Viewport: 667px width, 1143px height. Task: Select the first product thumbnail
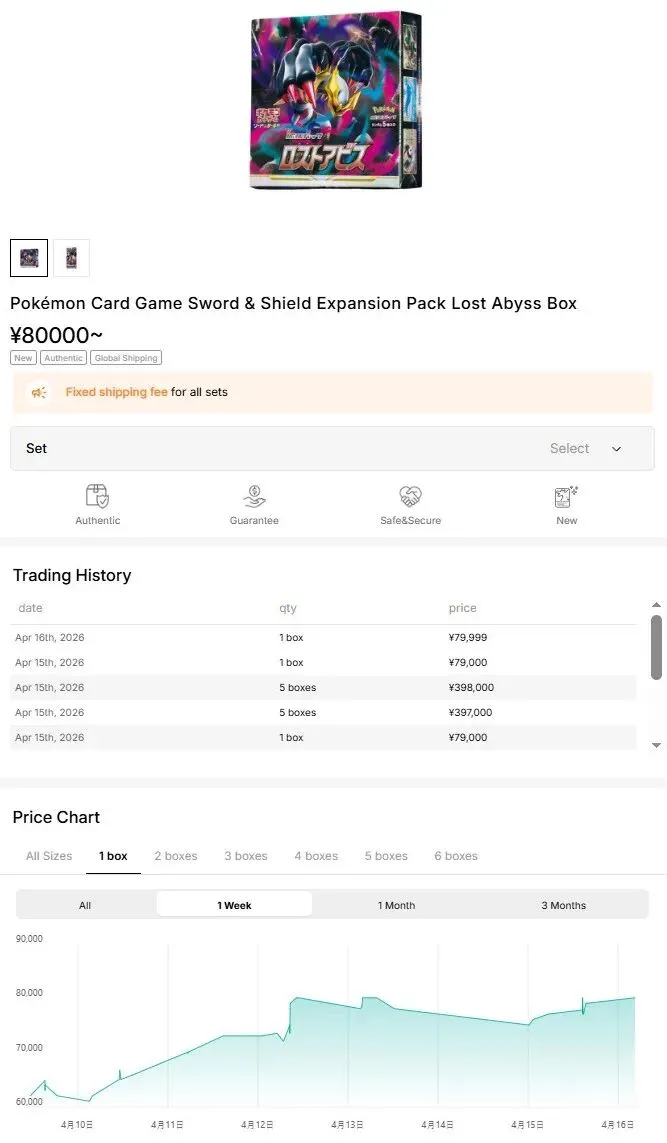(x=29, y=258)
